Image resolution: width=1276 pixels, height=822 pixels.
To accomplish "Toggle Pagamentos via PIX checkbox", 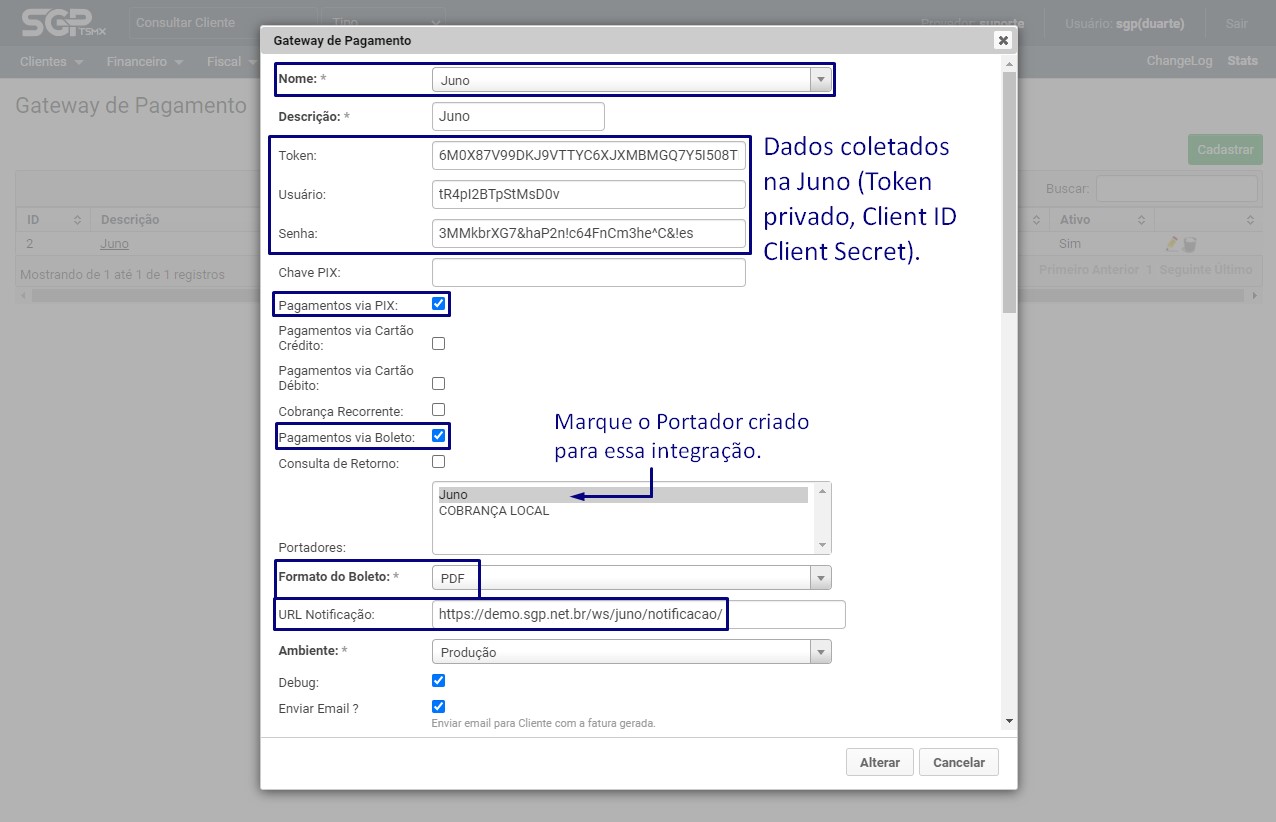I will 438,304.
